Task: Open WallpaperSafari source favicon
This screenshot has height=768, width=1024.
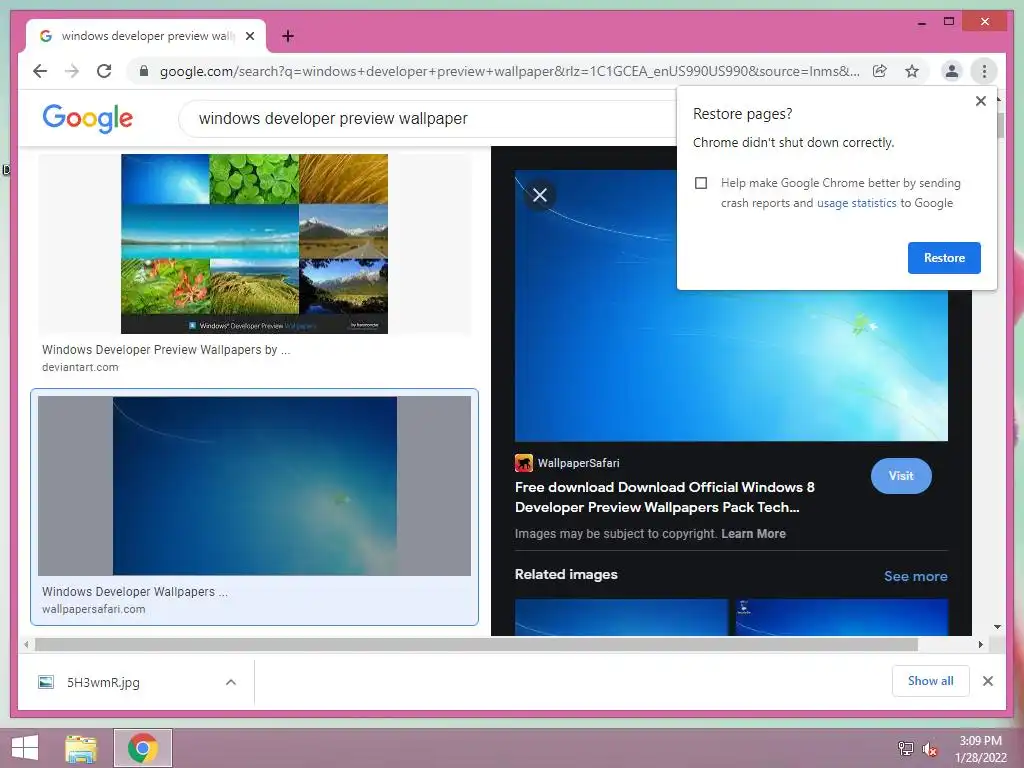Action: tap(523, 463)
